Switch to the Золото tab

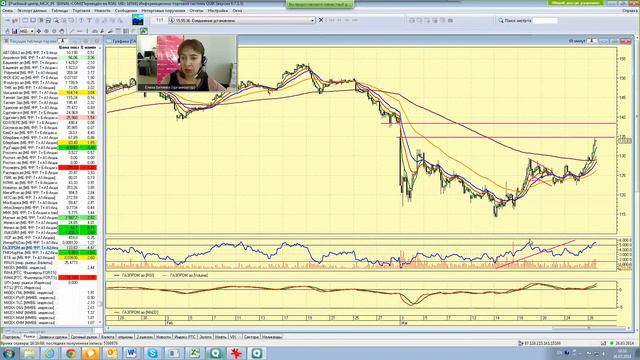point(206,337)
